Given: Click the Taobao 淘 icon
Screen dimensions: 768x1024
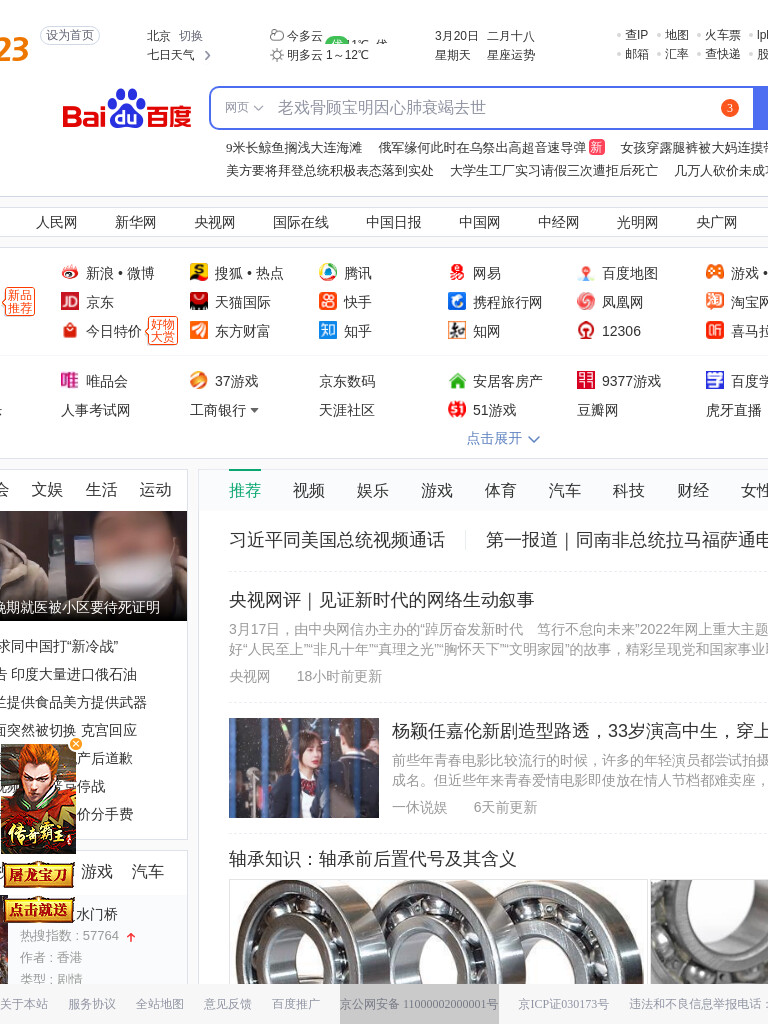Looking at the screenshot, I should point(715,301).
